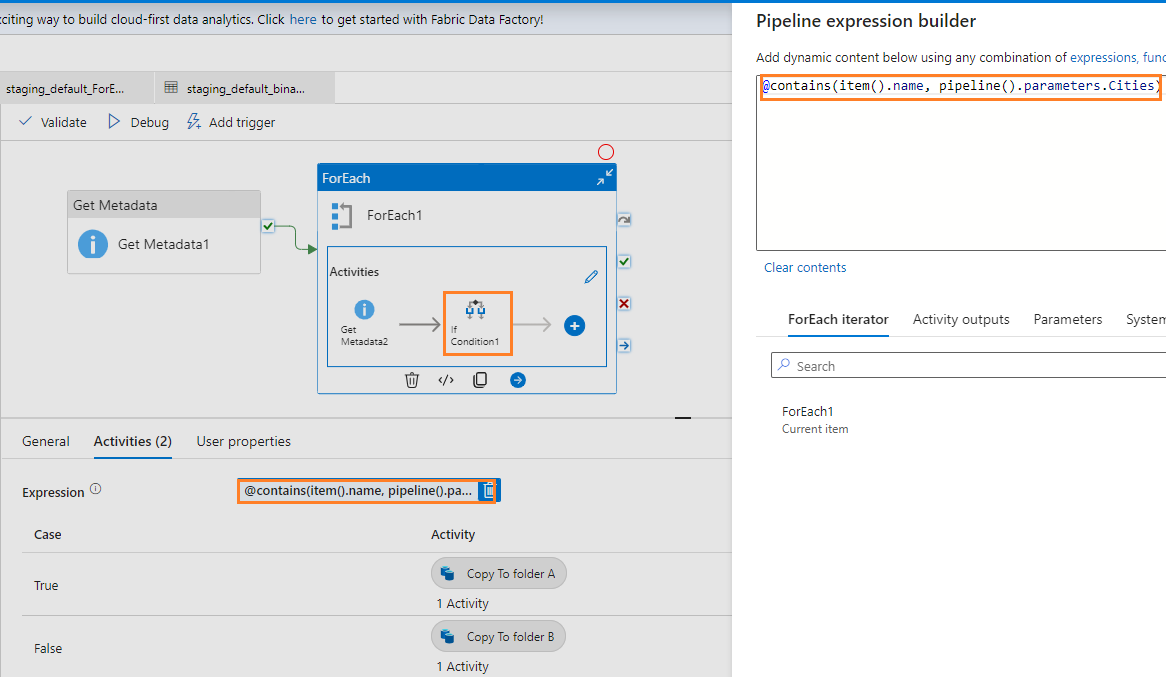This screenshot has height=677, width=1166.
Task: Click the properties panel resize handle
Action: (683, 418)
